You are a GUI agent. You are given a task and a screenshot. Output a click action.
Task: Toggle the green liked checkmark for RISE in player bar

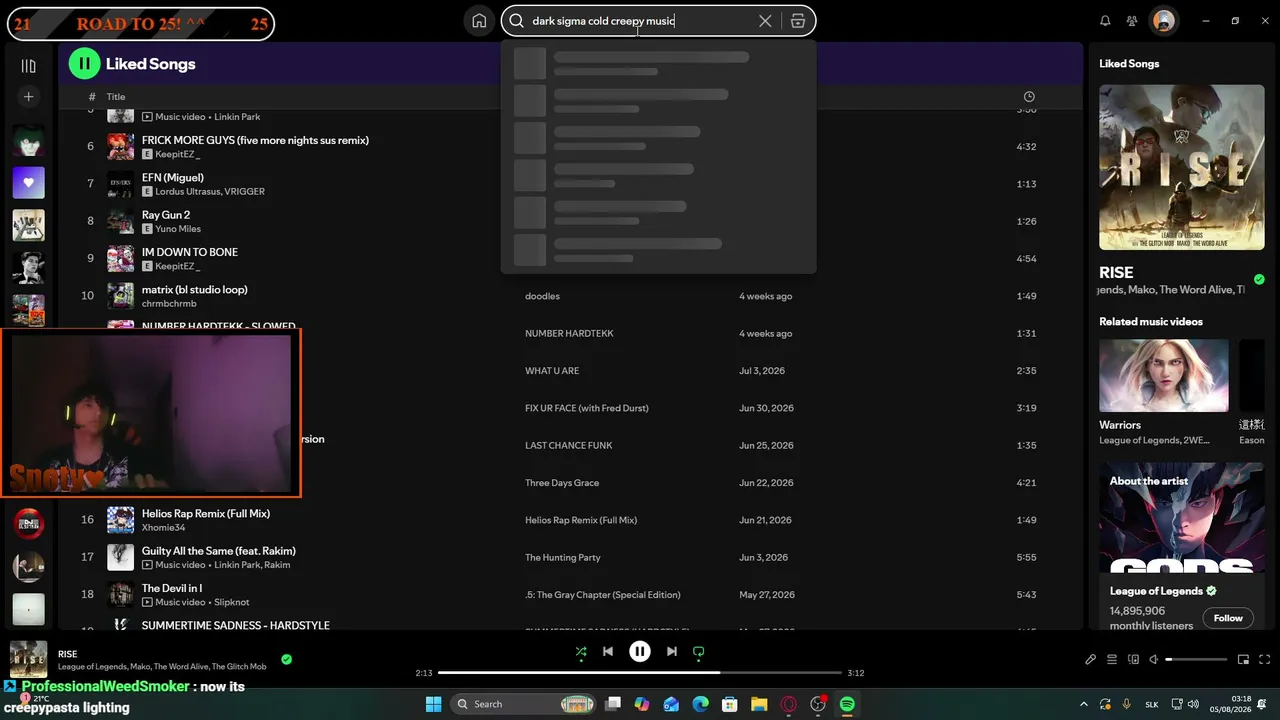(287, 659)
